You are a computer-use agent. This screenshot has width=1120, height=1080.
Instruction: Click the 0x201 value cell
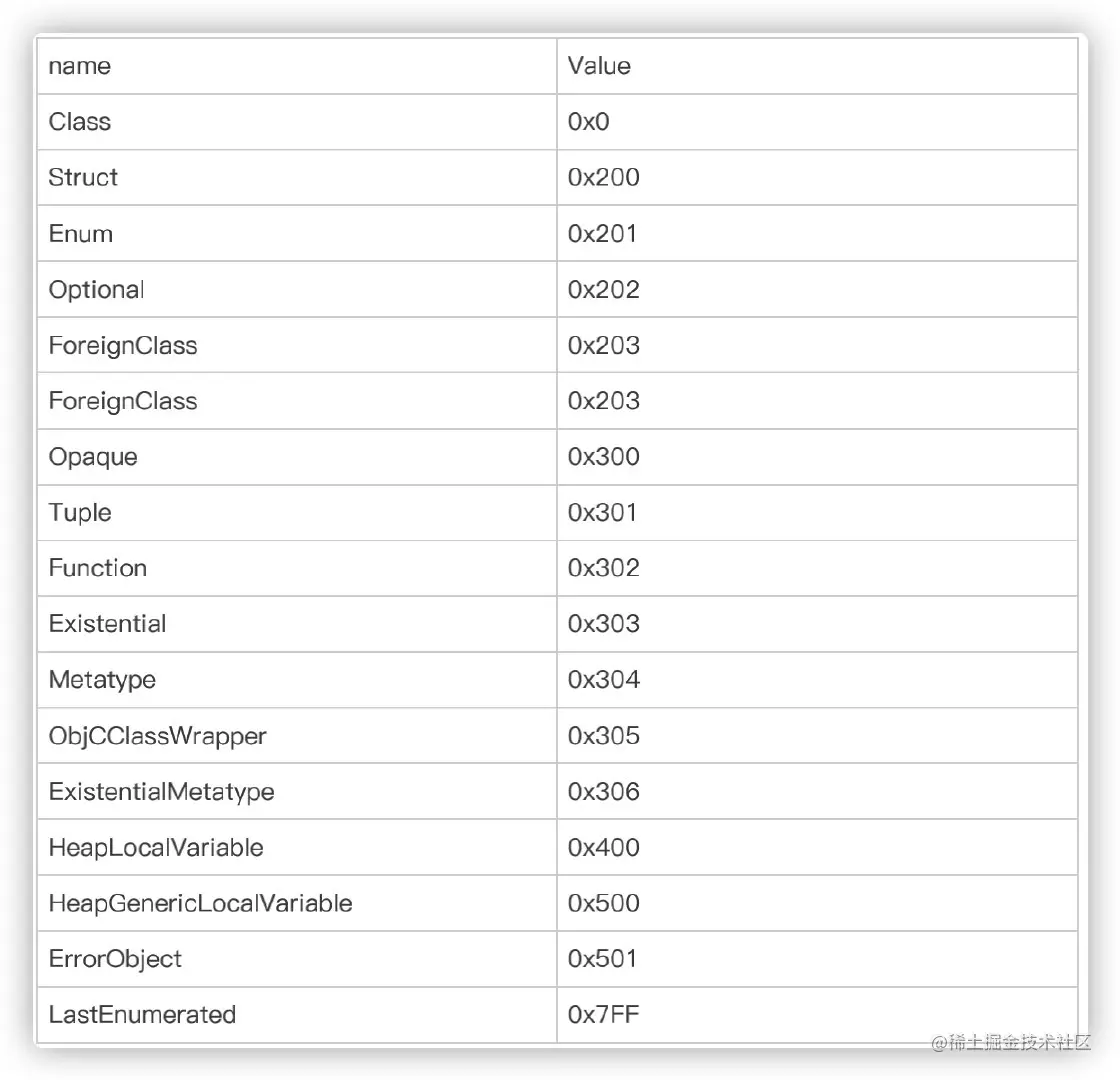(602, 234)
